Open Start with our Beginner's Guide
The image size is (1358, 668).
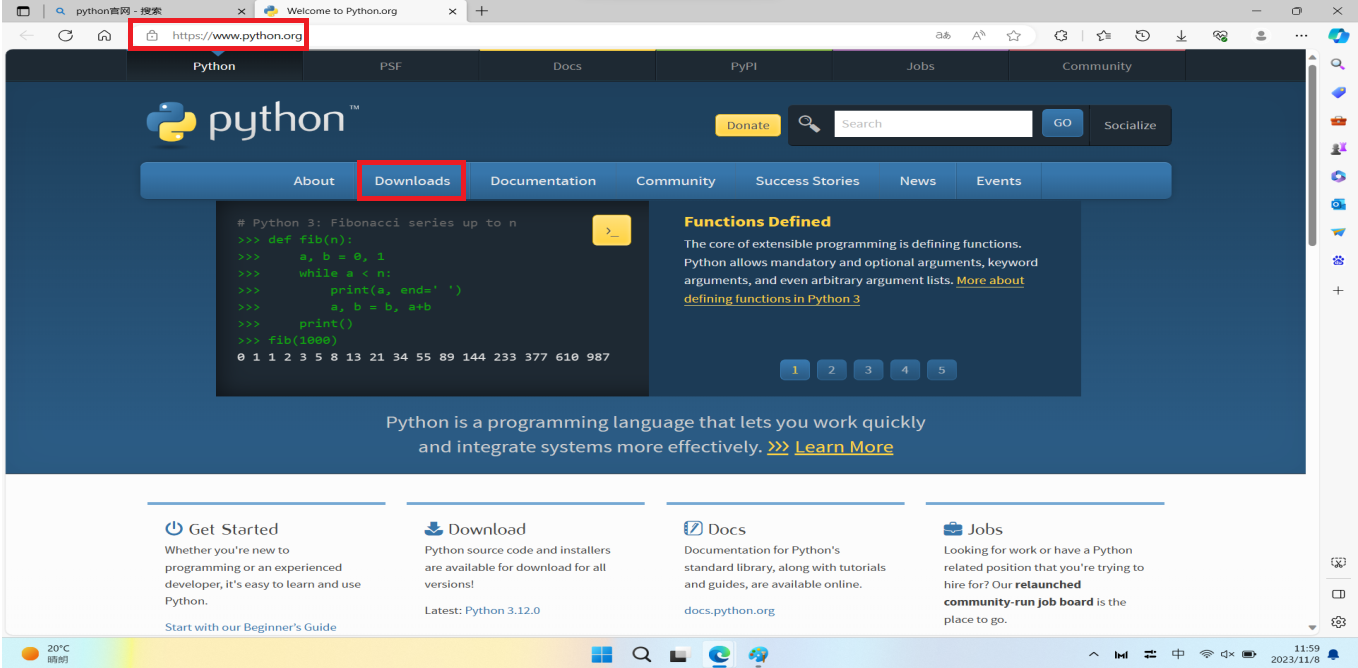click(250, 627)
